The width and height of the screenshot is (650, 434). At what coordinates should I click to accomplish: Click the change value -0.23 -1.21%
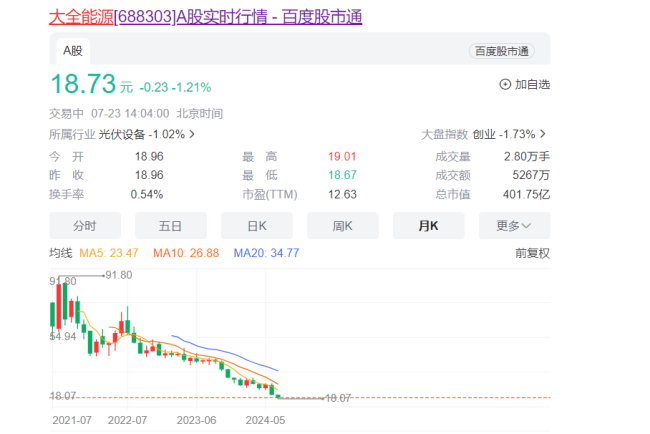175,87
